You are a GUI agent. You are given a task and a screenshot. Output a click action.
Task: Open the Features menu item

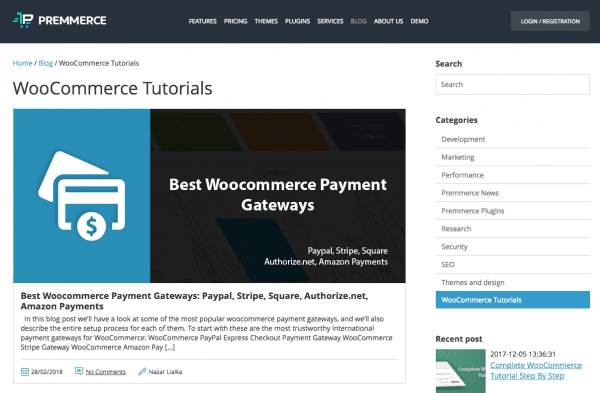click(x=202, y=21)
